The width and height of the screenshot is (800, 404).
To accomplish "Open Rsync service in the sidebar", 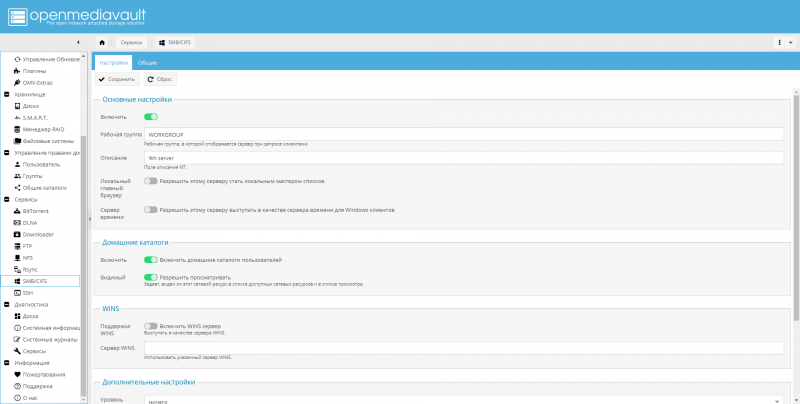I will point(30,269).
